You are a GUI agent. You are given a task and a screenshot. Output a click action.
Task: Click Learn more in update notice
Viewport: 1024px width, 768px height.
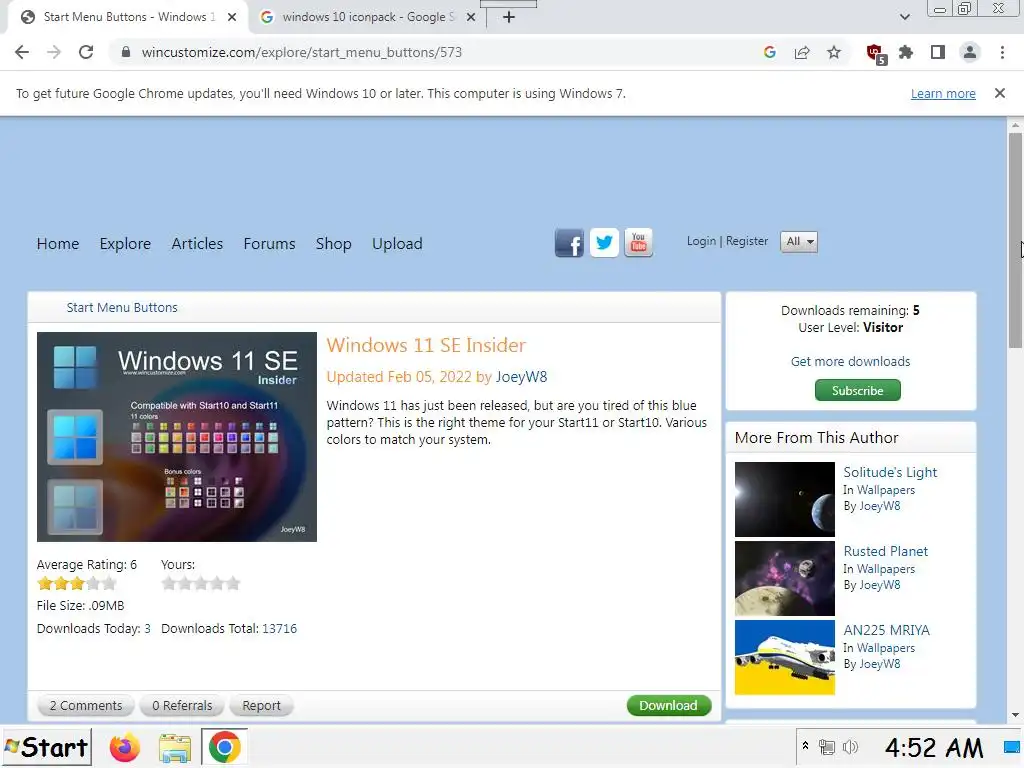coord(943,93)
